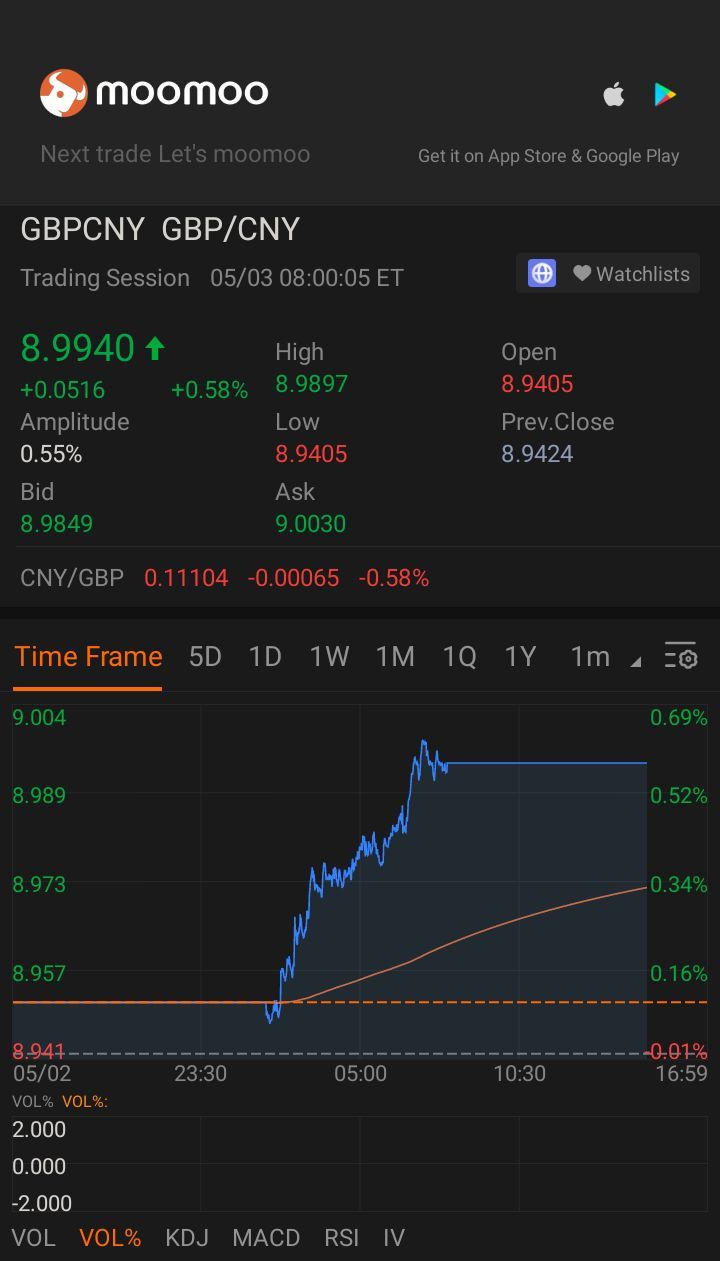The height and width of the screenshot is (1261, 720).
Task: Click the Bid value 8.9849
Action: point(57,523)
